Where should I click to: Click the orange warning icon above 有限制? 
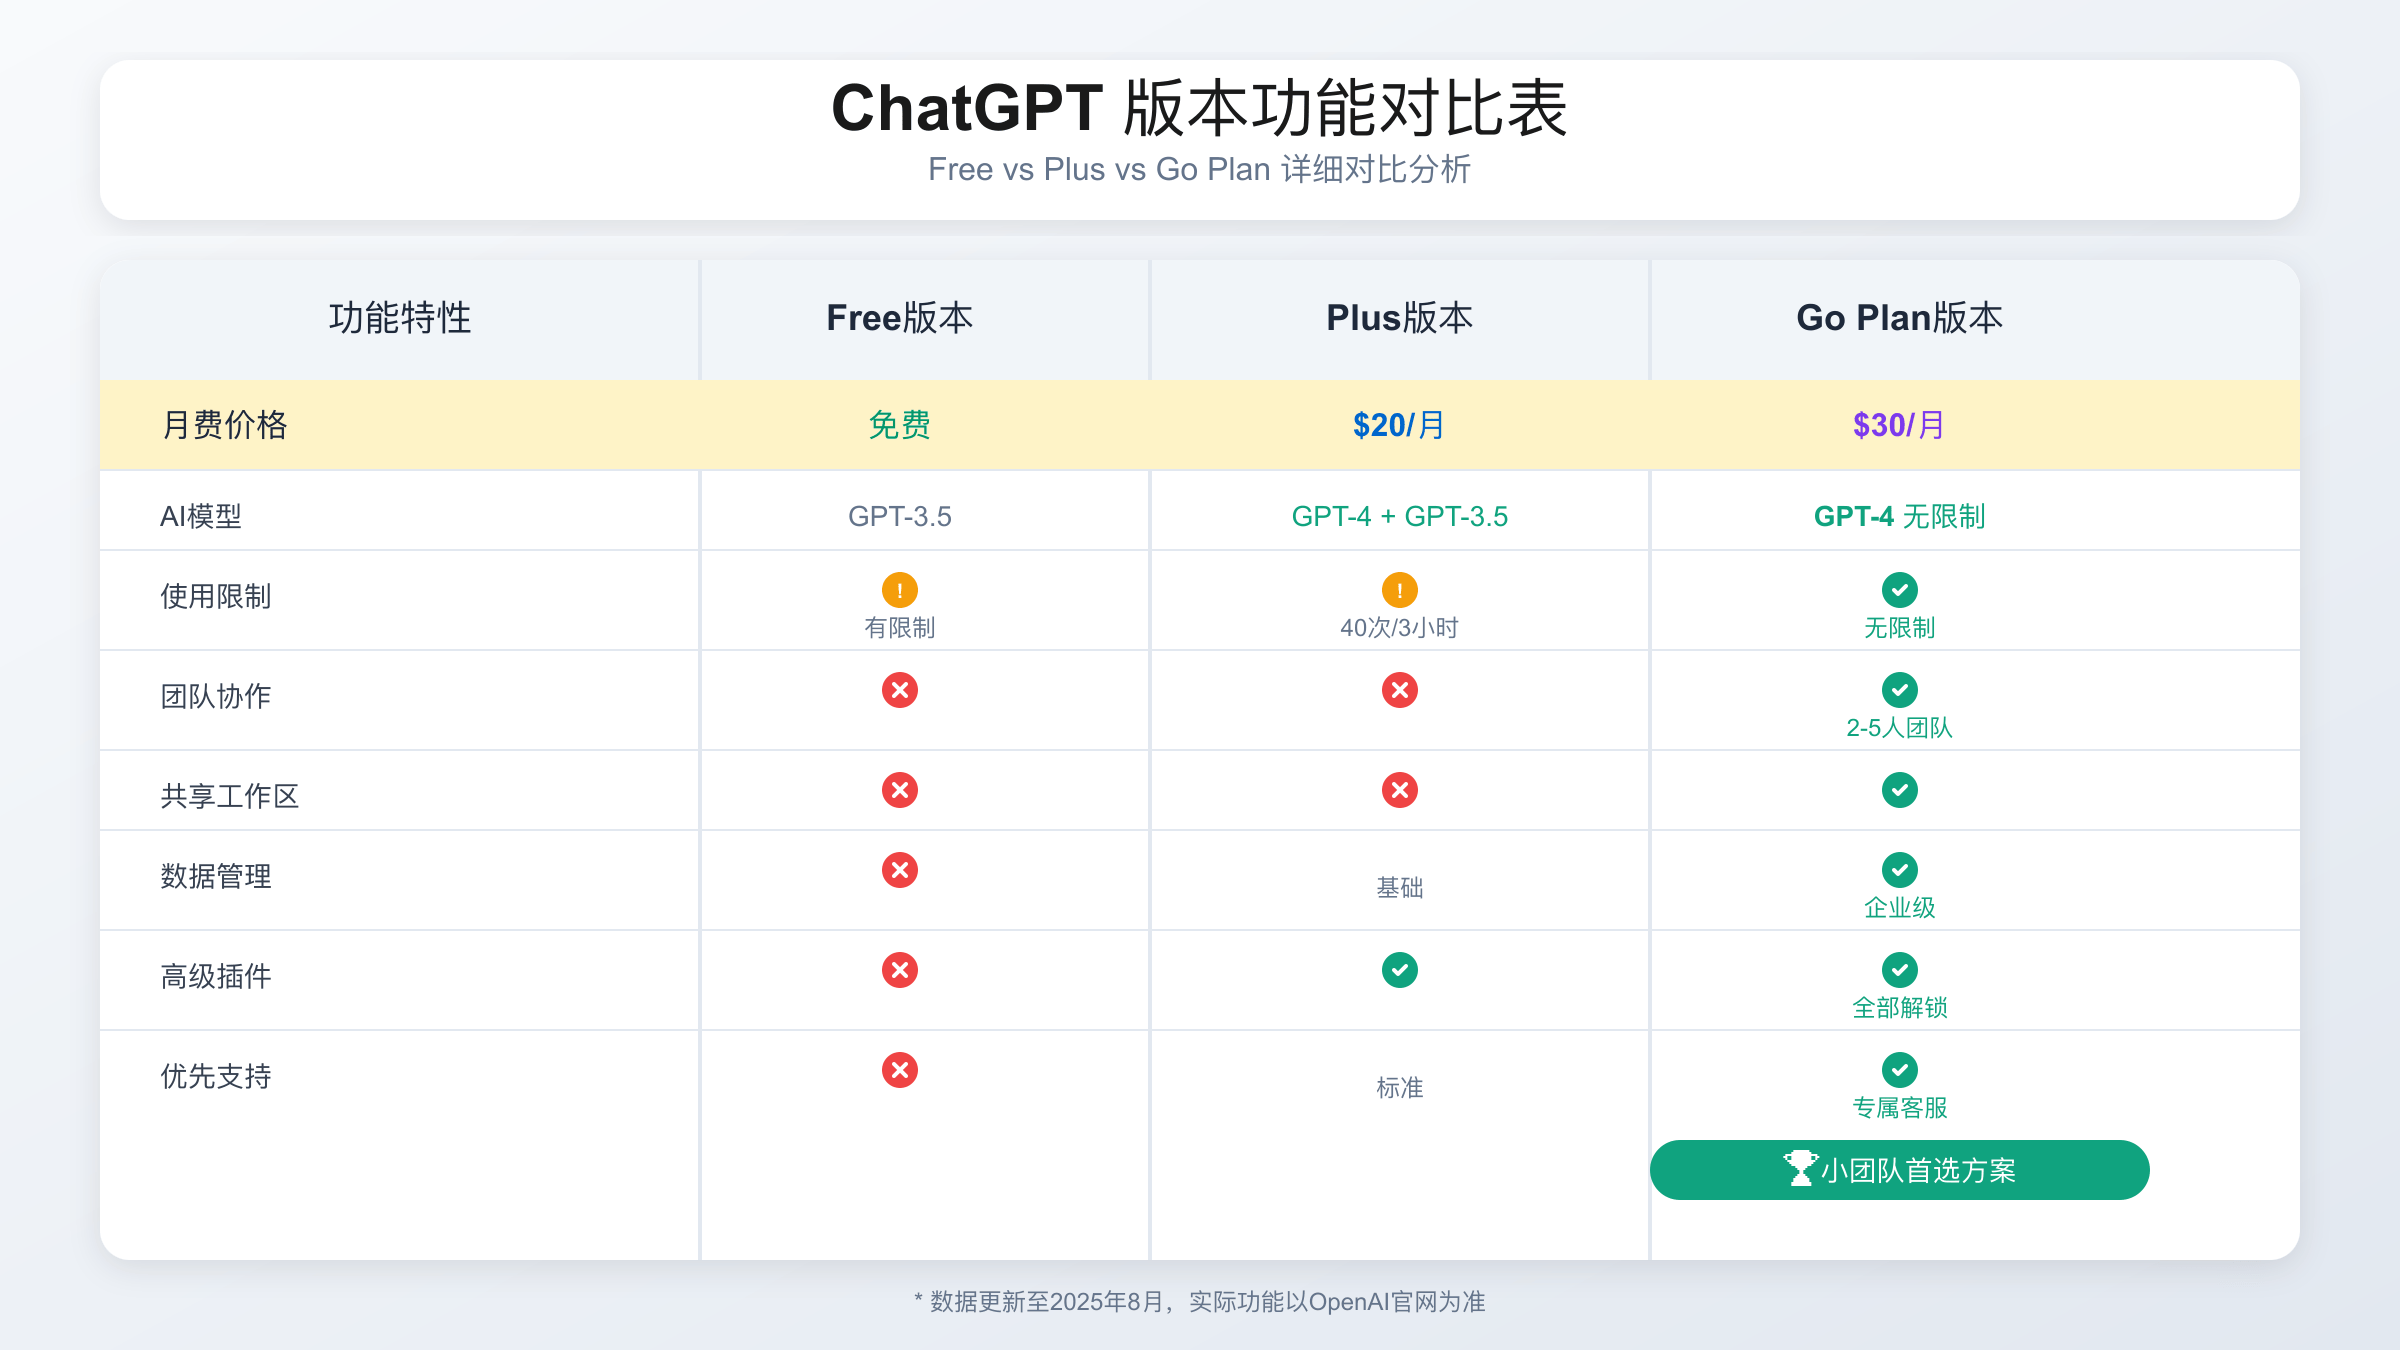900,590
